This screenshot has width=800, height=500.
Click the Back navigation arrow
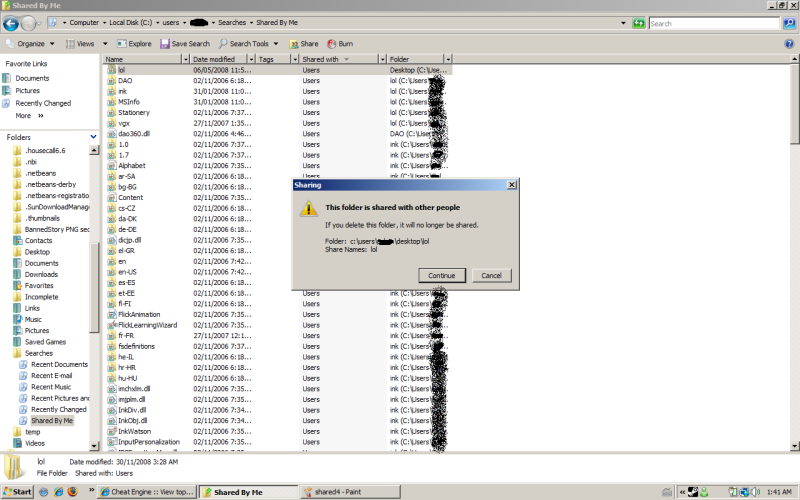11,22
